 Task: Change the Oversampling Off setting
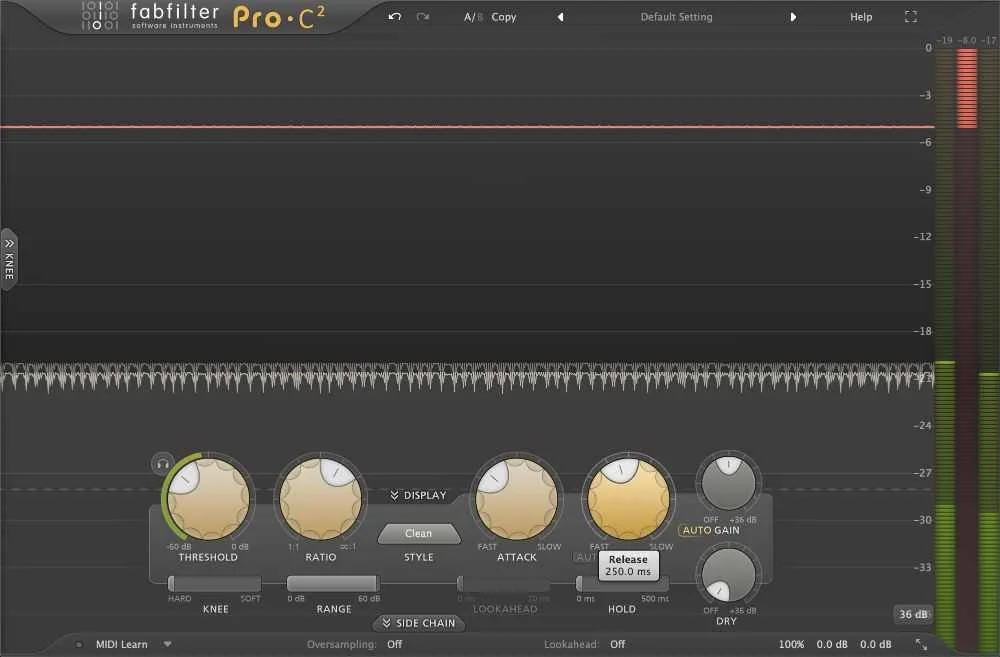[395, 644]
